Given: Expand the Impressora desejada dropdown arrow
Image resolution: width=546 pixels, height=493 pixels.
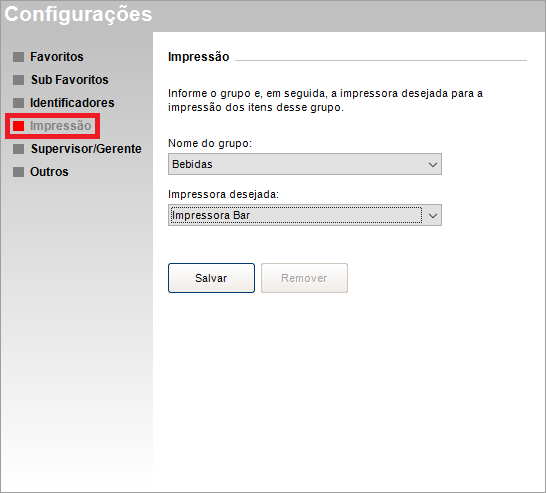Looking at the screenshot, I should (433, 216).
